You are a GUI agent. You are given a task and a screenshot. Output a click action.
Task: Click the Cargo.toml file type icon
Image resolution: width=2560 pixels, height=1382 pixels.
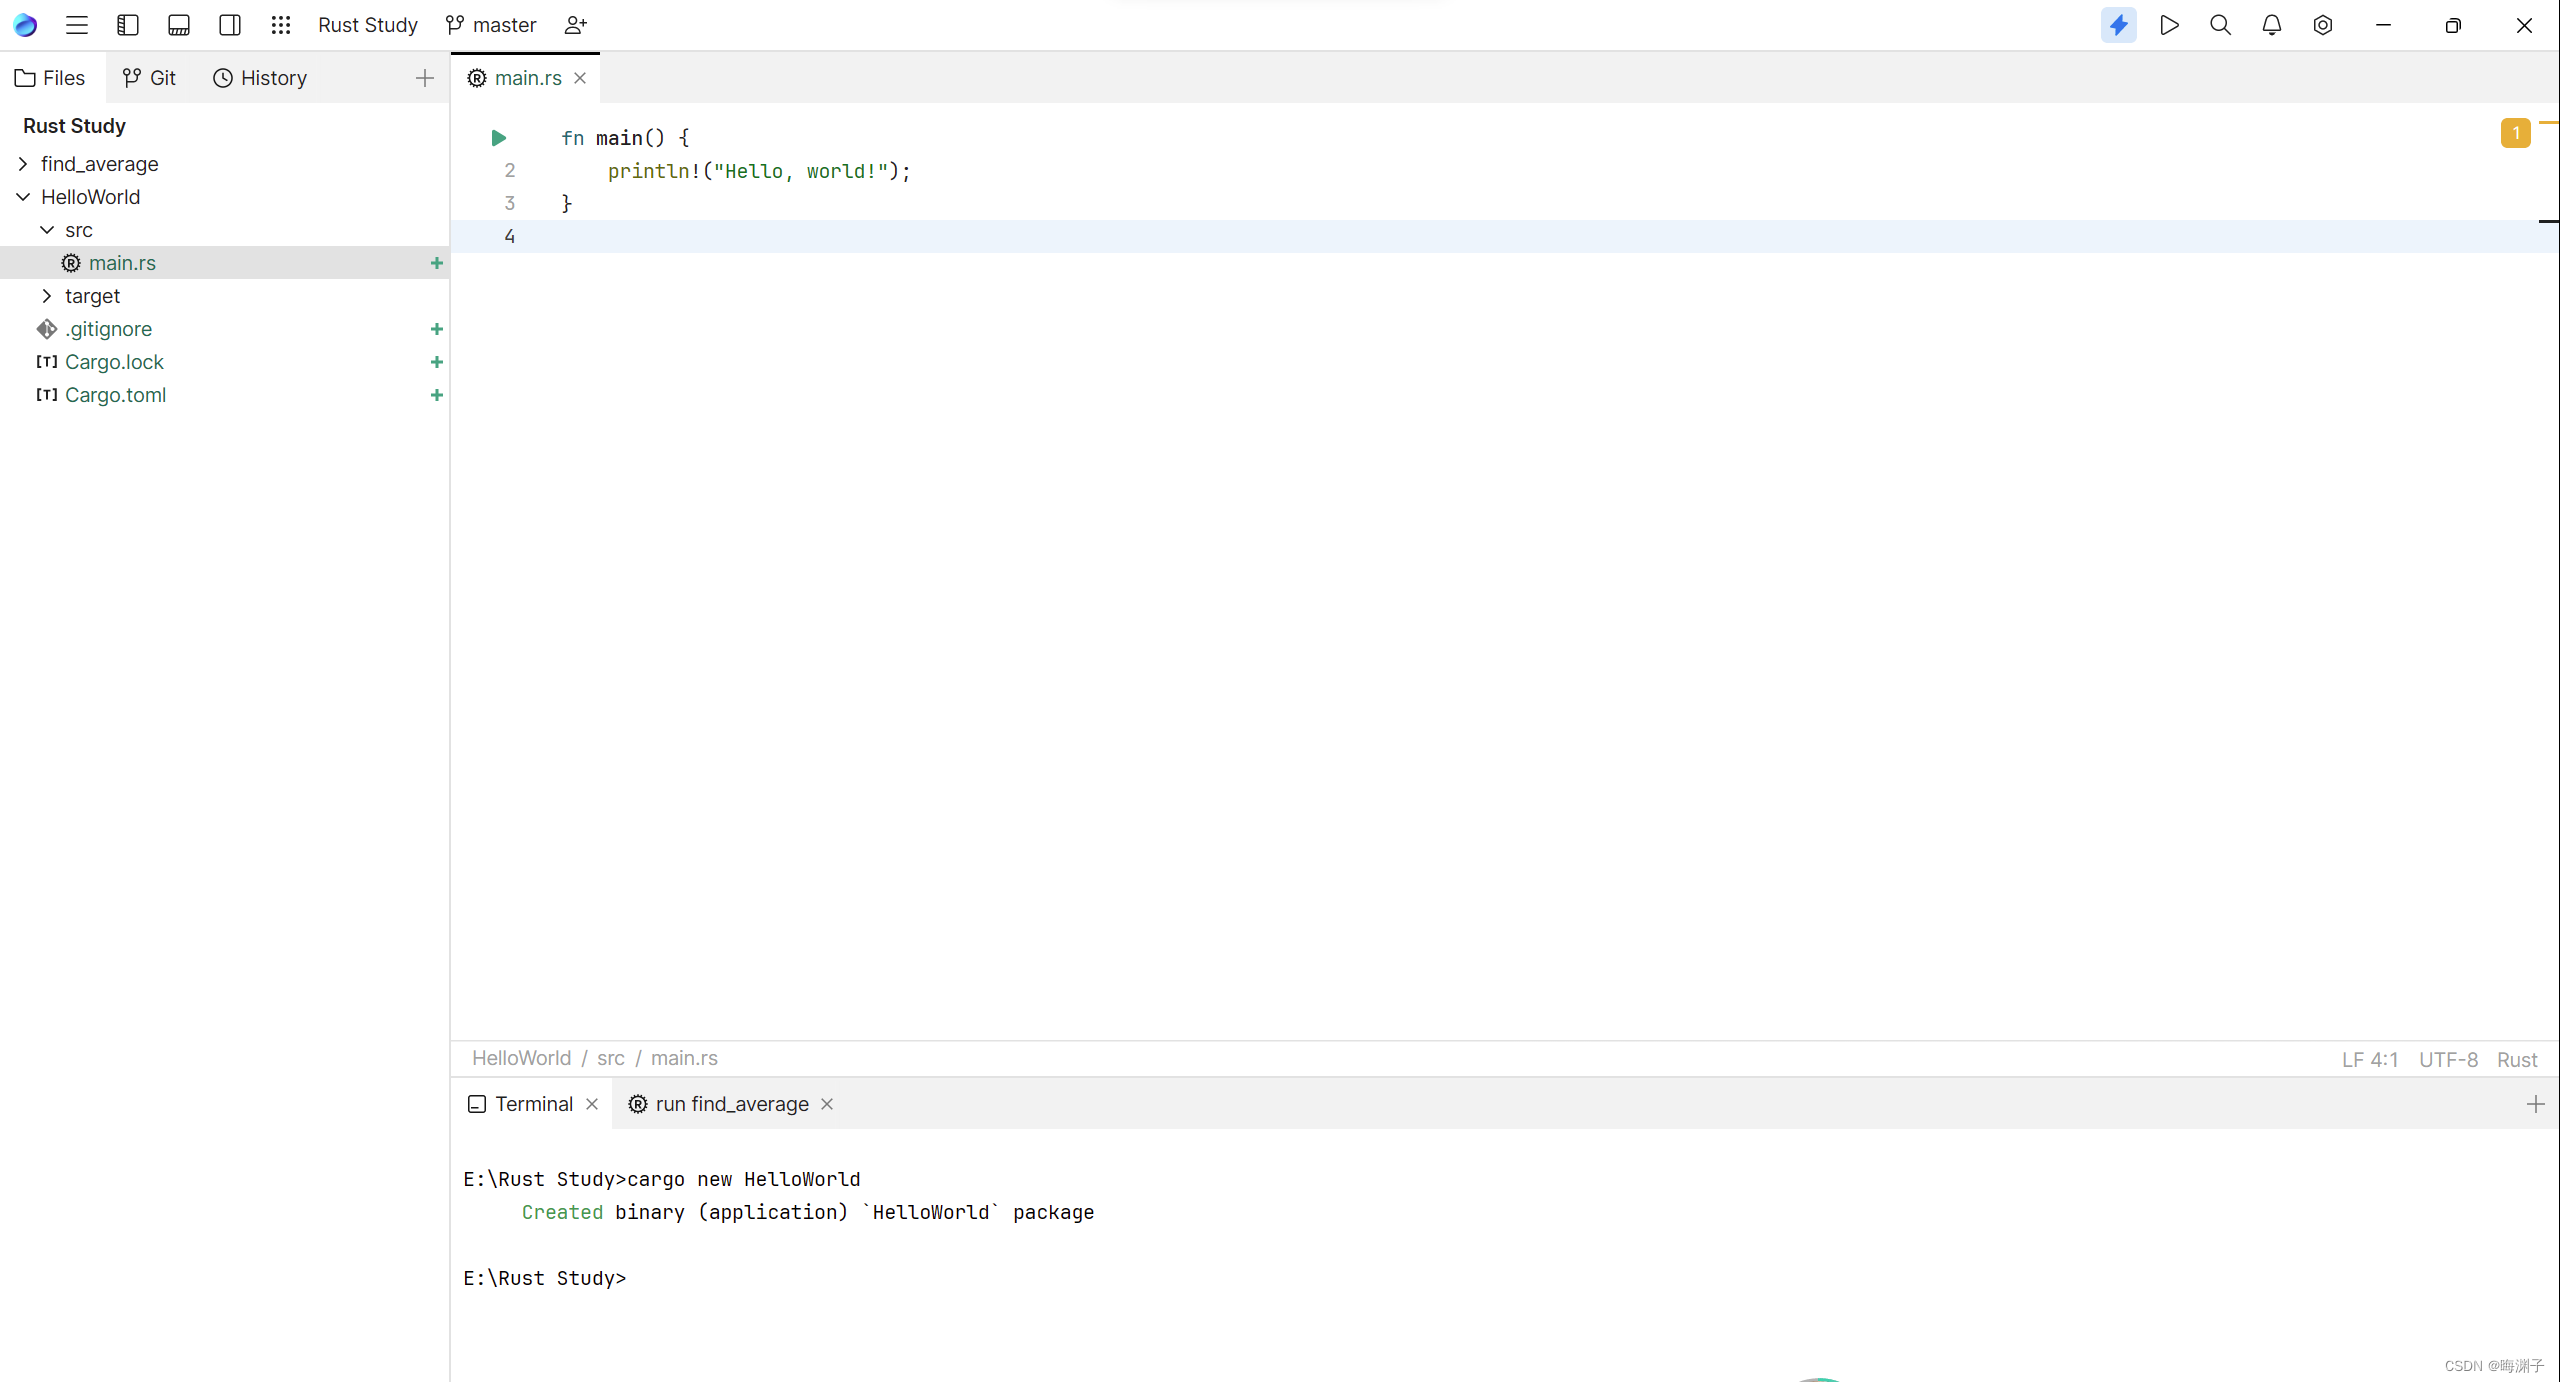point(47,395)
